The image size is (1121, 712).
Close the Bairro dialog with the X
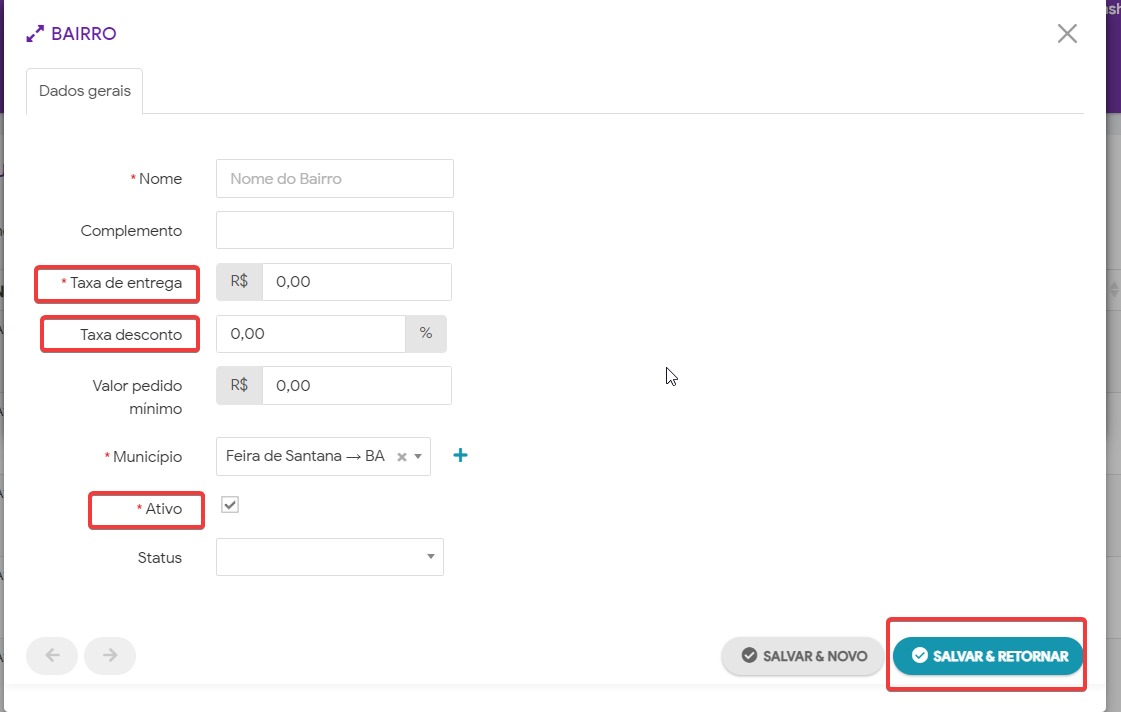pos(1067,34)
